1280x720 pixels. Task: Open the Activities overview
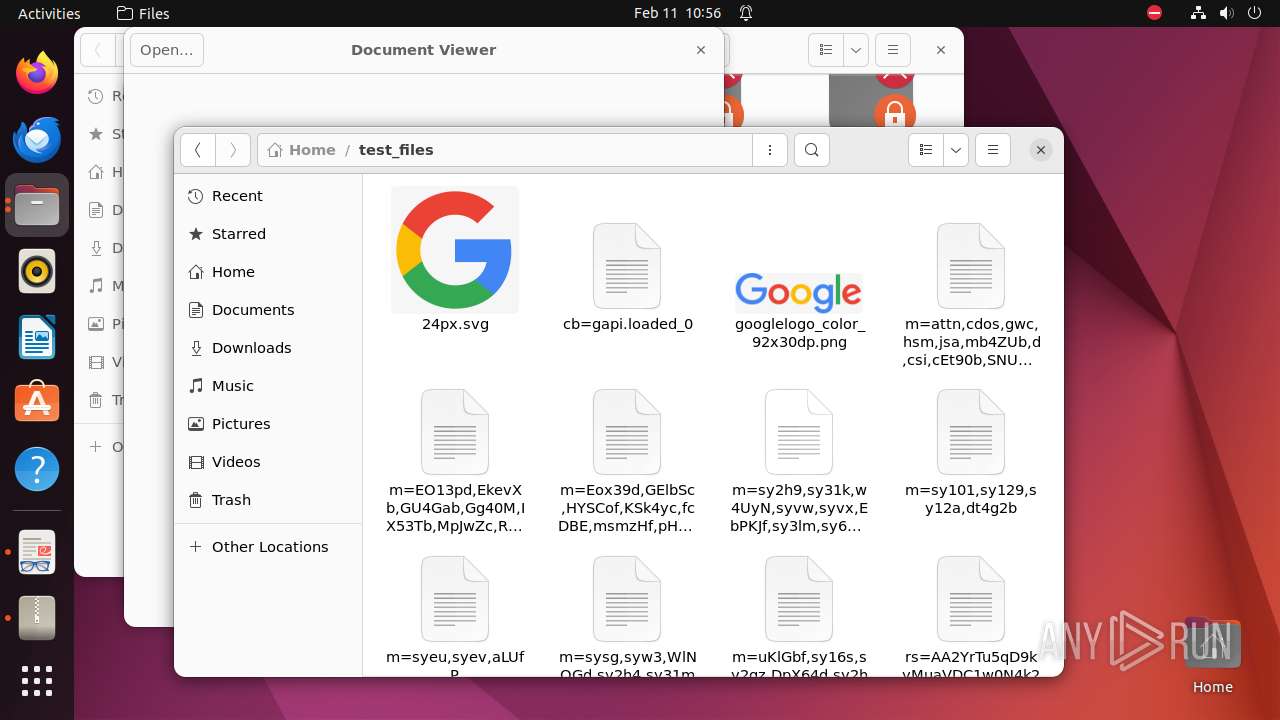point(49,13)
